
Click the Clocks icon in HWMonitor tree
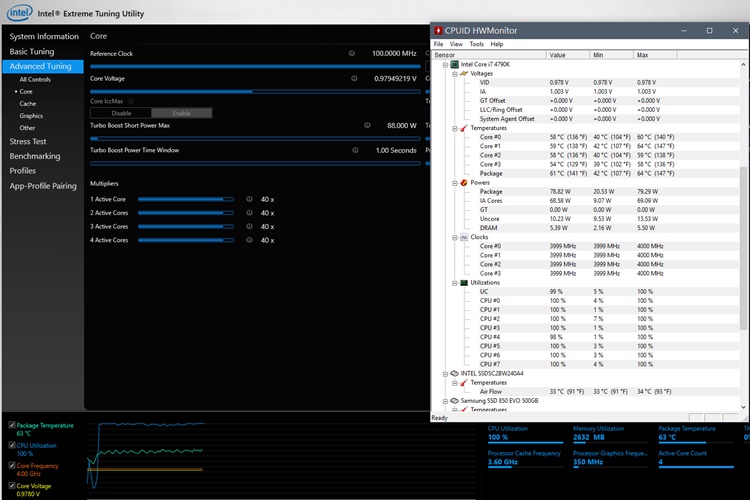464,237
